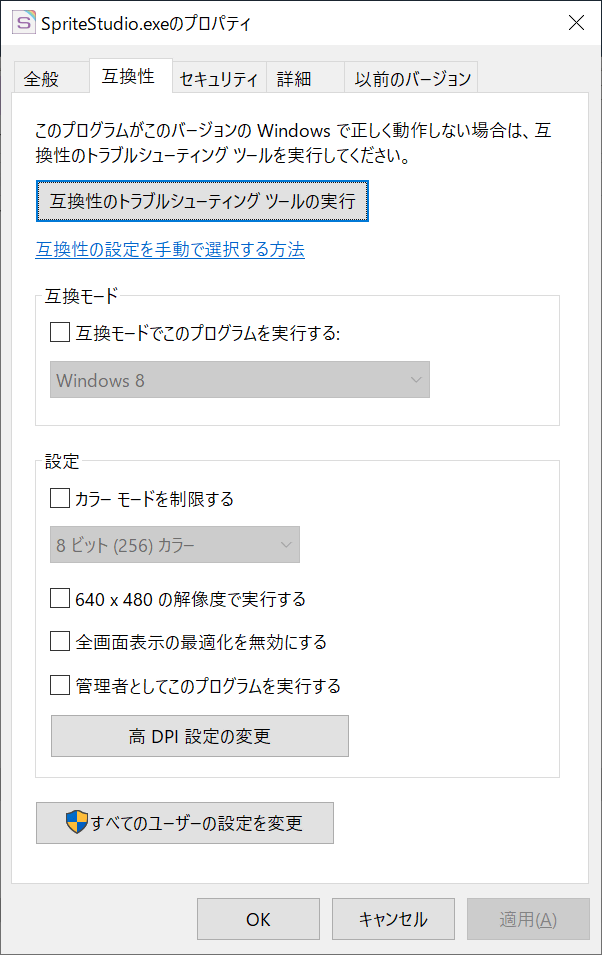
Task: Enable 互換モードでこのプログラムを実行する checkbox
Action: click(x=60, y=333)
